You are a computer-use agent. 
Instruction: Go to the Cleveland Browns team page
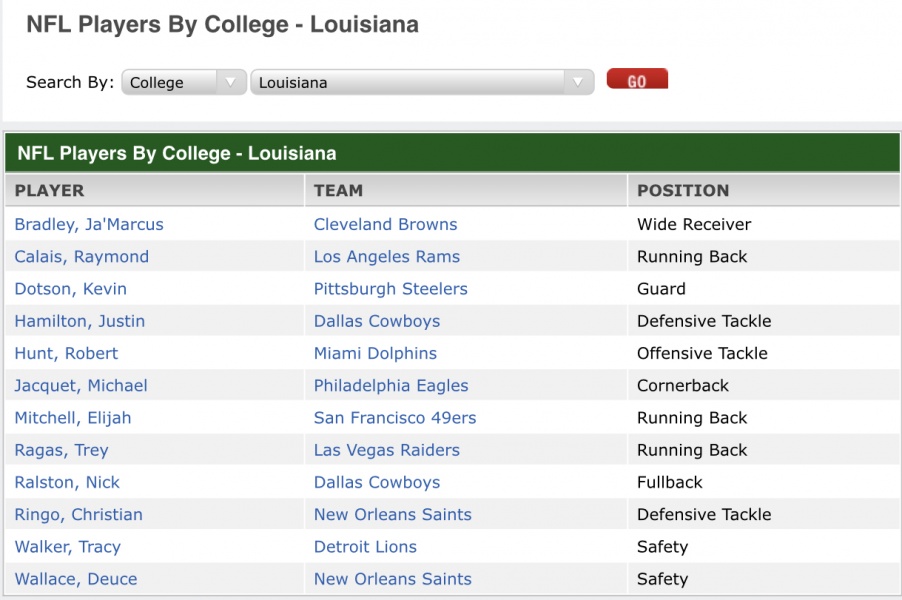(x=385, y=224)
